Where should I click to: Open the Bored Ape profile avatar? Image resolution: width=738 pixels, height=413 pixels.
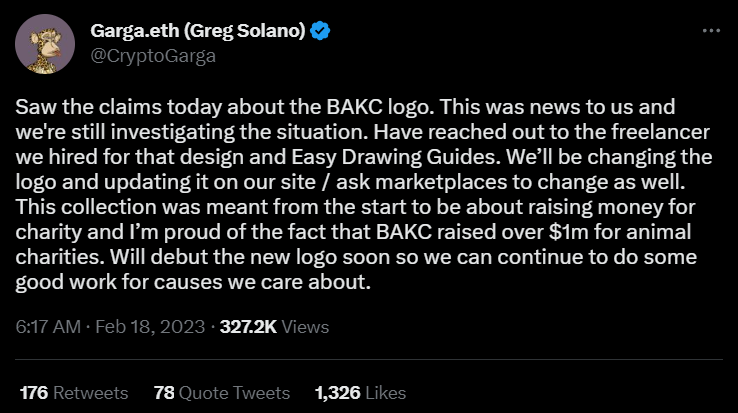42,44
